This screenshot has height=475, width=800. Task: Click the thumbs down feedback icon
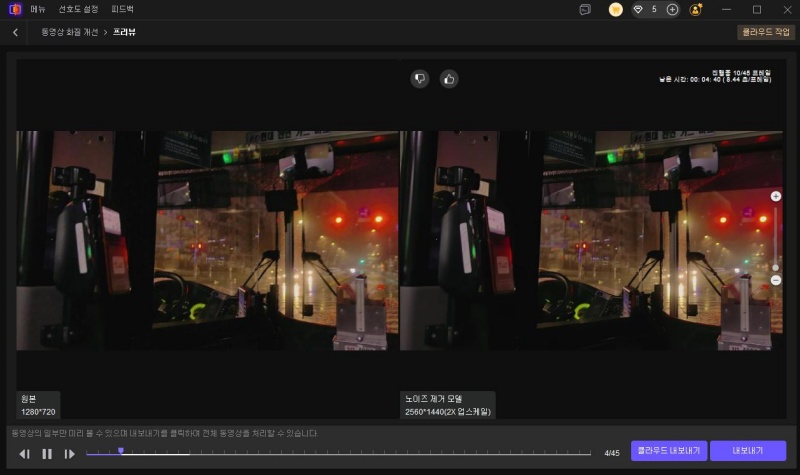[x=421, y=79]
